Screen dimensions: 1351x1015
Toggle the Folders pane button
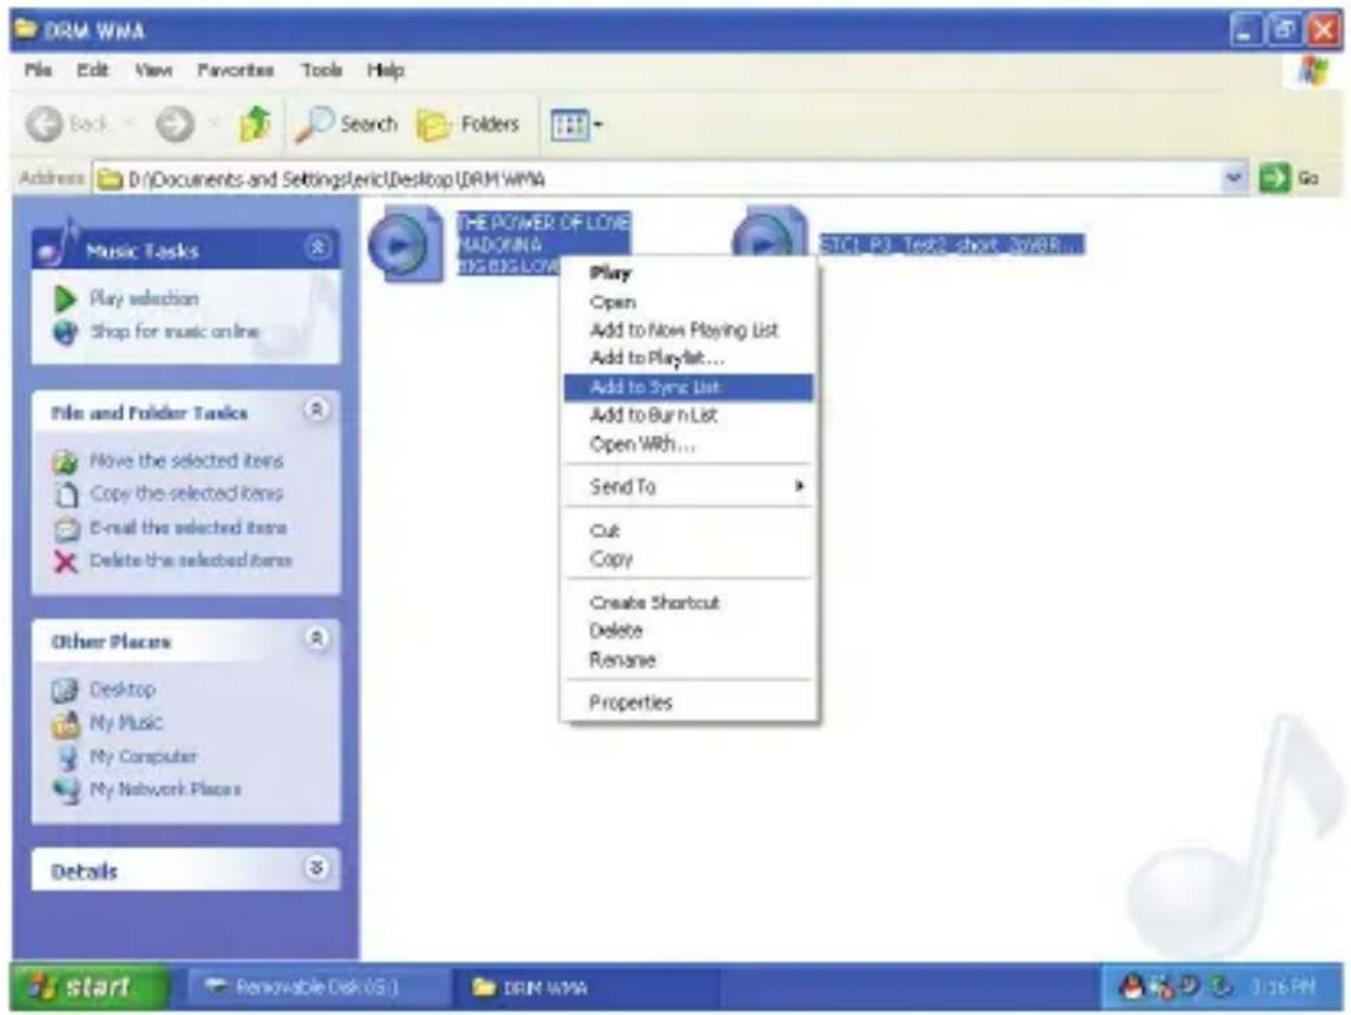click(469, 124)
